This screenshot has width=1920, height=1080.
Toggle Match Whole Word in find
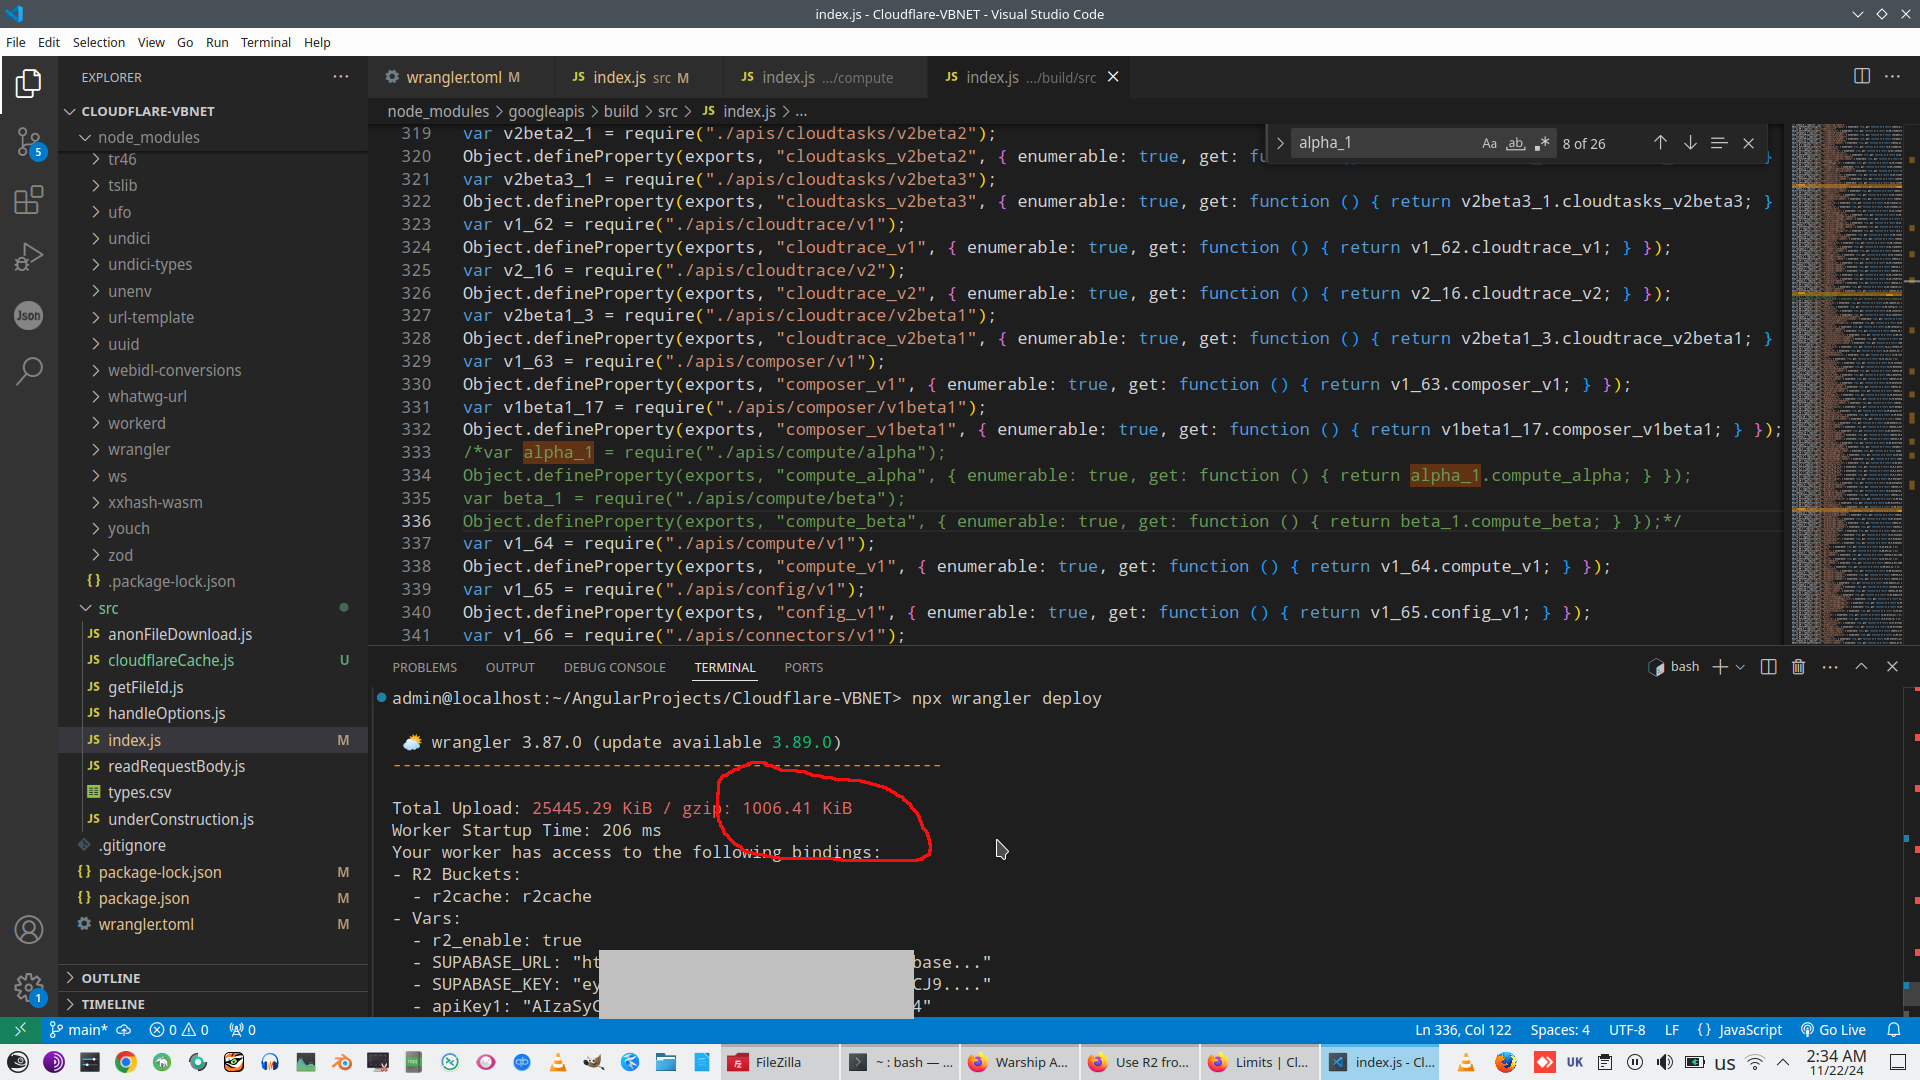(x=1516, y=143)
